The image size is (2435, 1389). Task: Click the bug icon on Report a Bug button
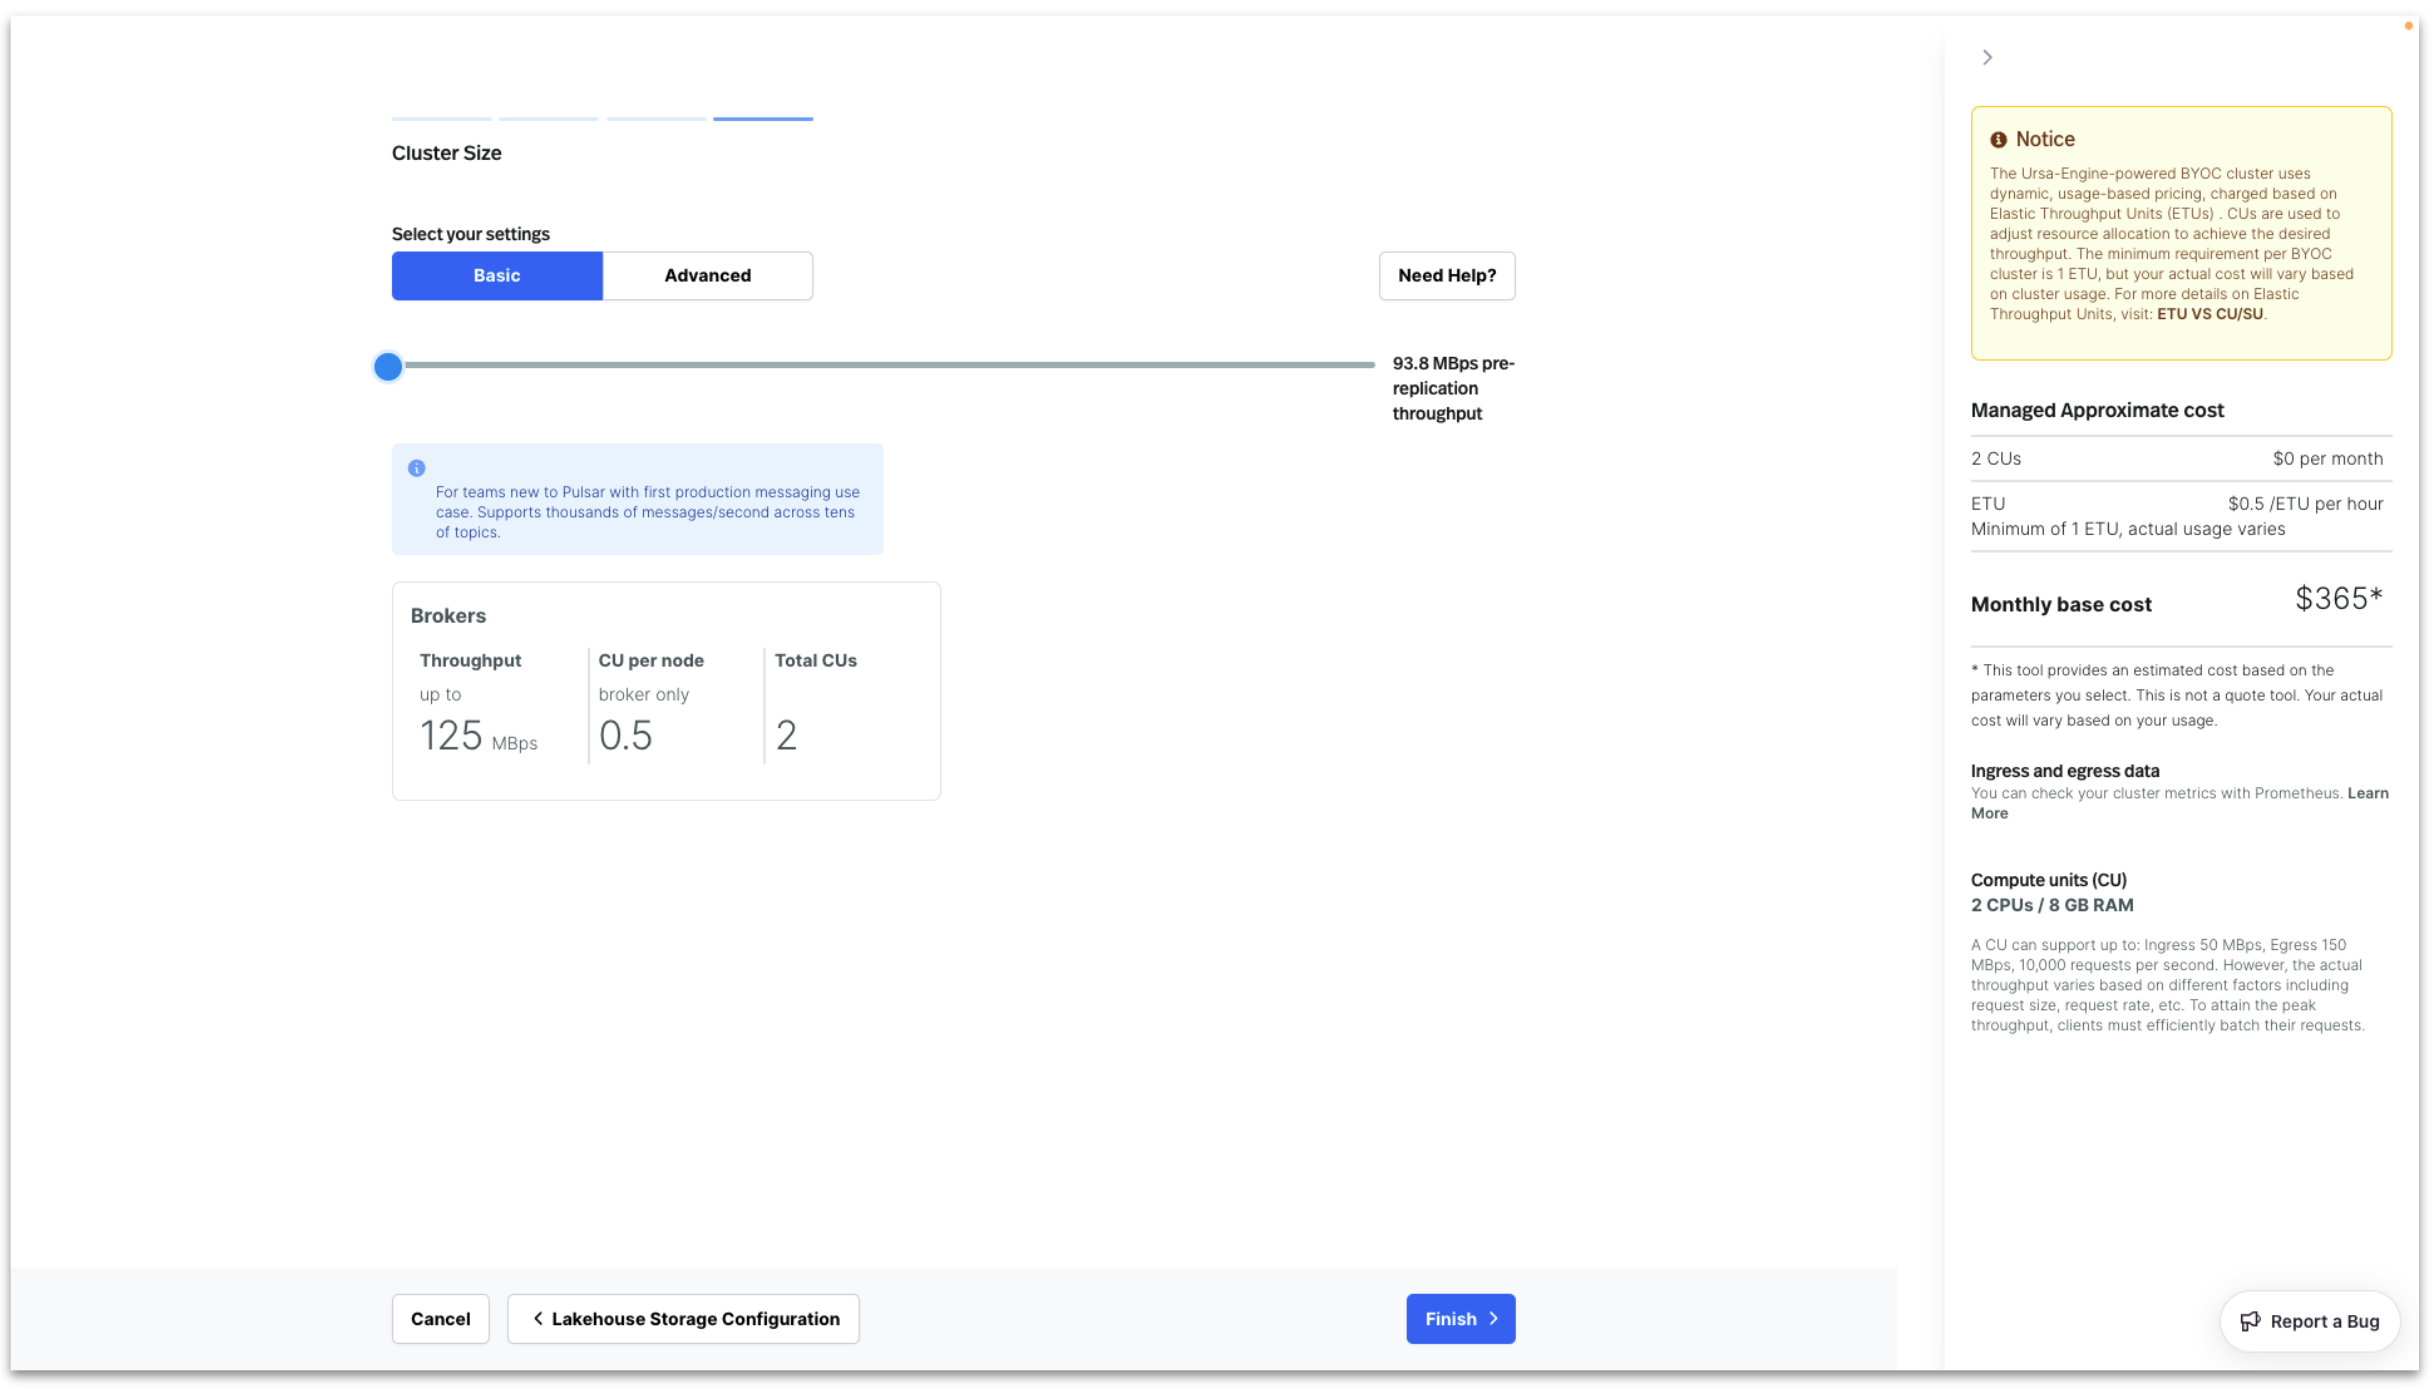tap(2252, 1321)
